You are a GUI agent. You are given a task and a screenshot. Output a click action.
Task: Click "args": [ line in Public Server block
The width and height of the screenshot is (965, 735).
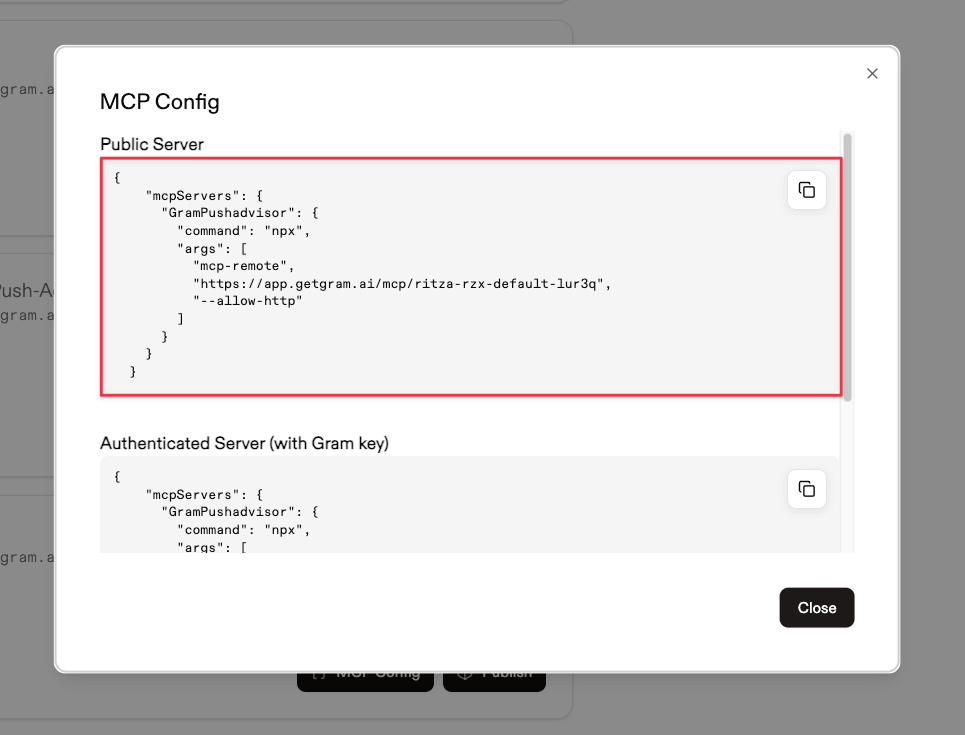click(x=212, y=249)
